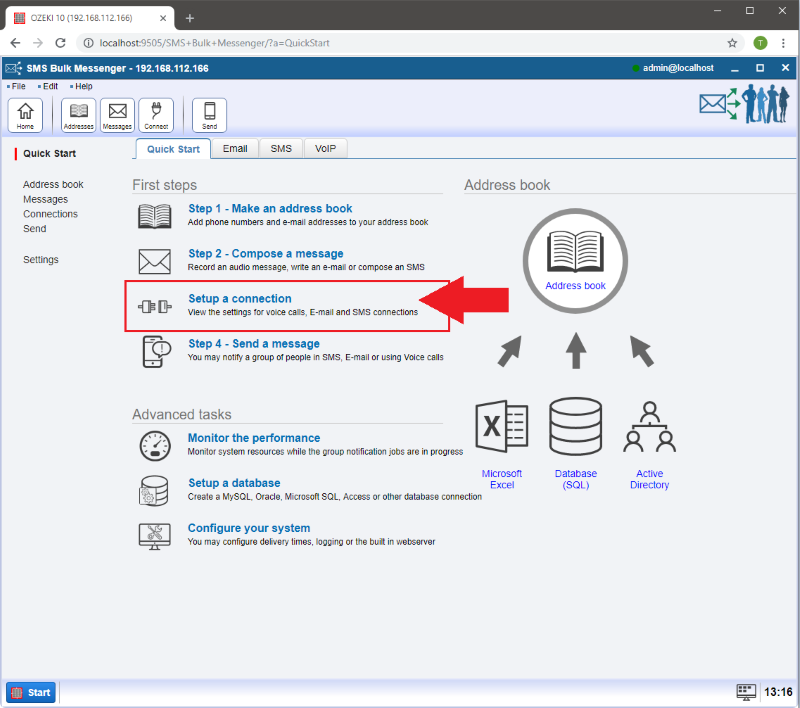800x708 pixels.
Task: Open the Addresses toolbar icon
Action: click(78, 115)
